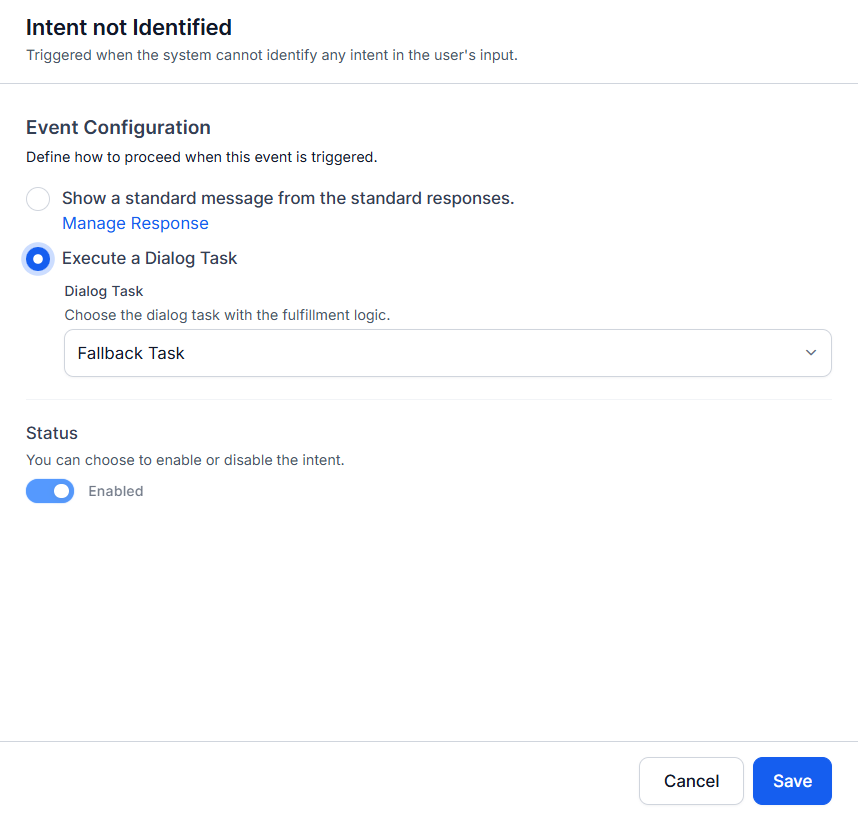Click the "Fallback Task" selected value text
This screenshot has width=858, height=815.
click(x=131, y=353)
